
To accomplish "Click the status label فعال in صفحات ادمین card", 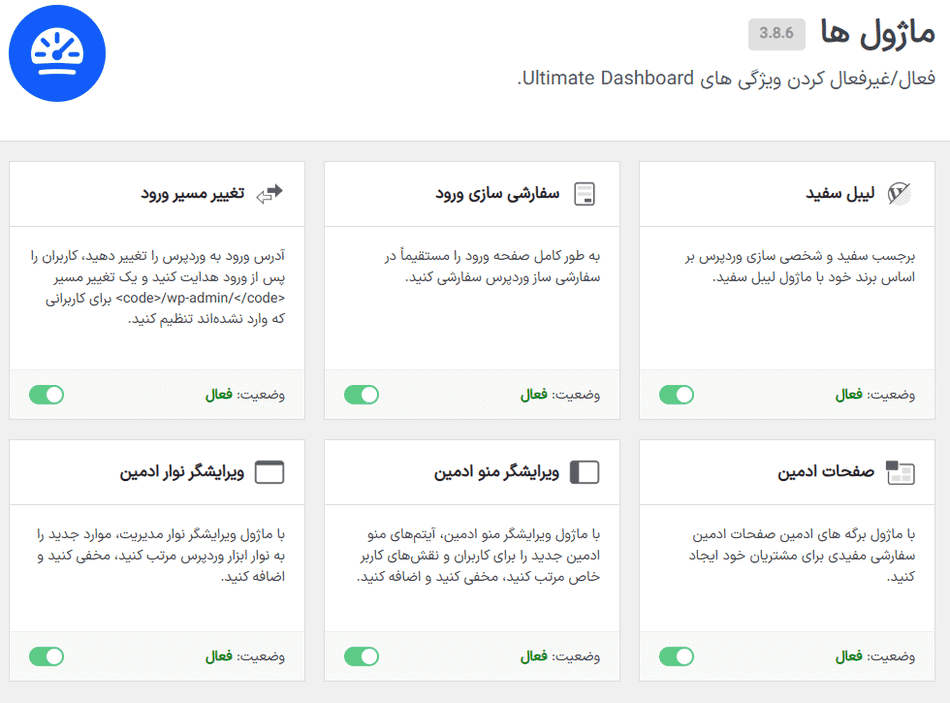I will [x=849, y=657].
